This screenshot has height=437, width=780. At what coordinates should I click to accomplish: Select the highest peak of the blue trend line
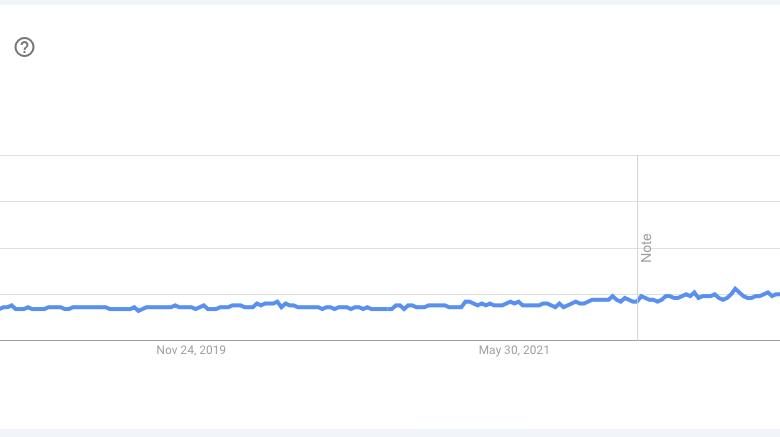[x=735, y=289]
